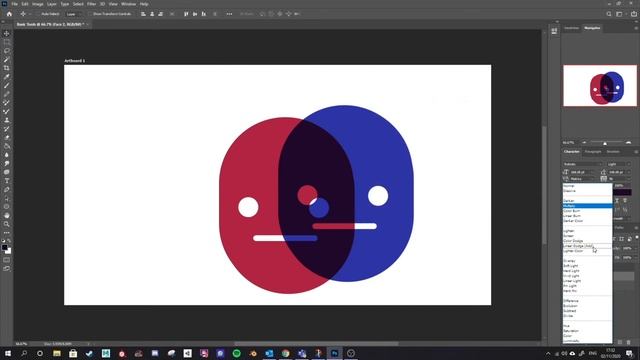Select the Lasso tool
Image resolution: width=640 pixels, height=360 pixels.
[7, 51]
